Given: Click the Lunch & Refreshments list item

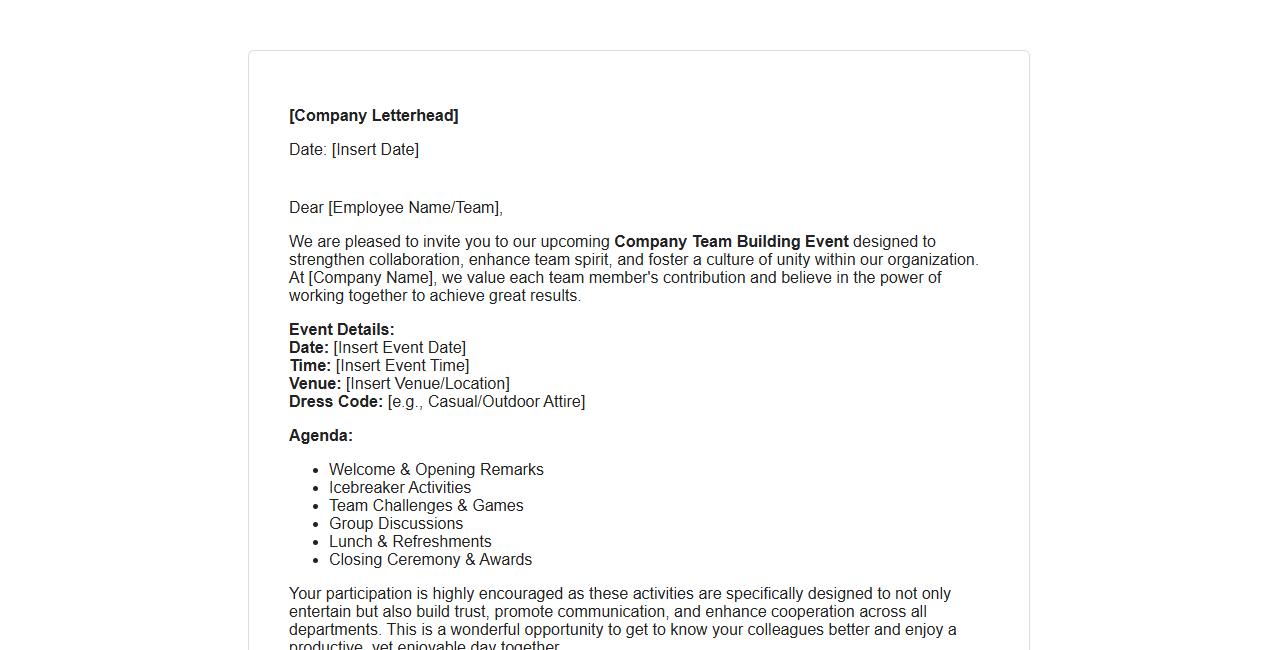Looking at the screenshot, I should pyautogui.click(x=410, y=542).
